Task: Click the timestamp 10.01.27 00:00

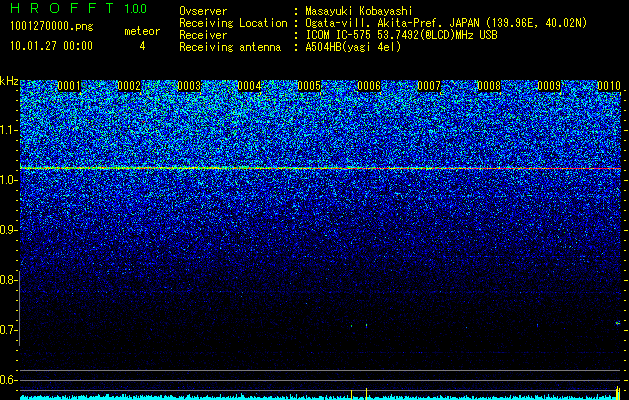Action: pyautogui.click(x=51, y=46)
